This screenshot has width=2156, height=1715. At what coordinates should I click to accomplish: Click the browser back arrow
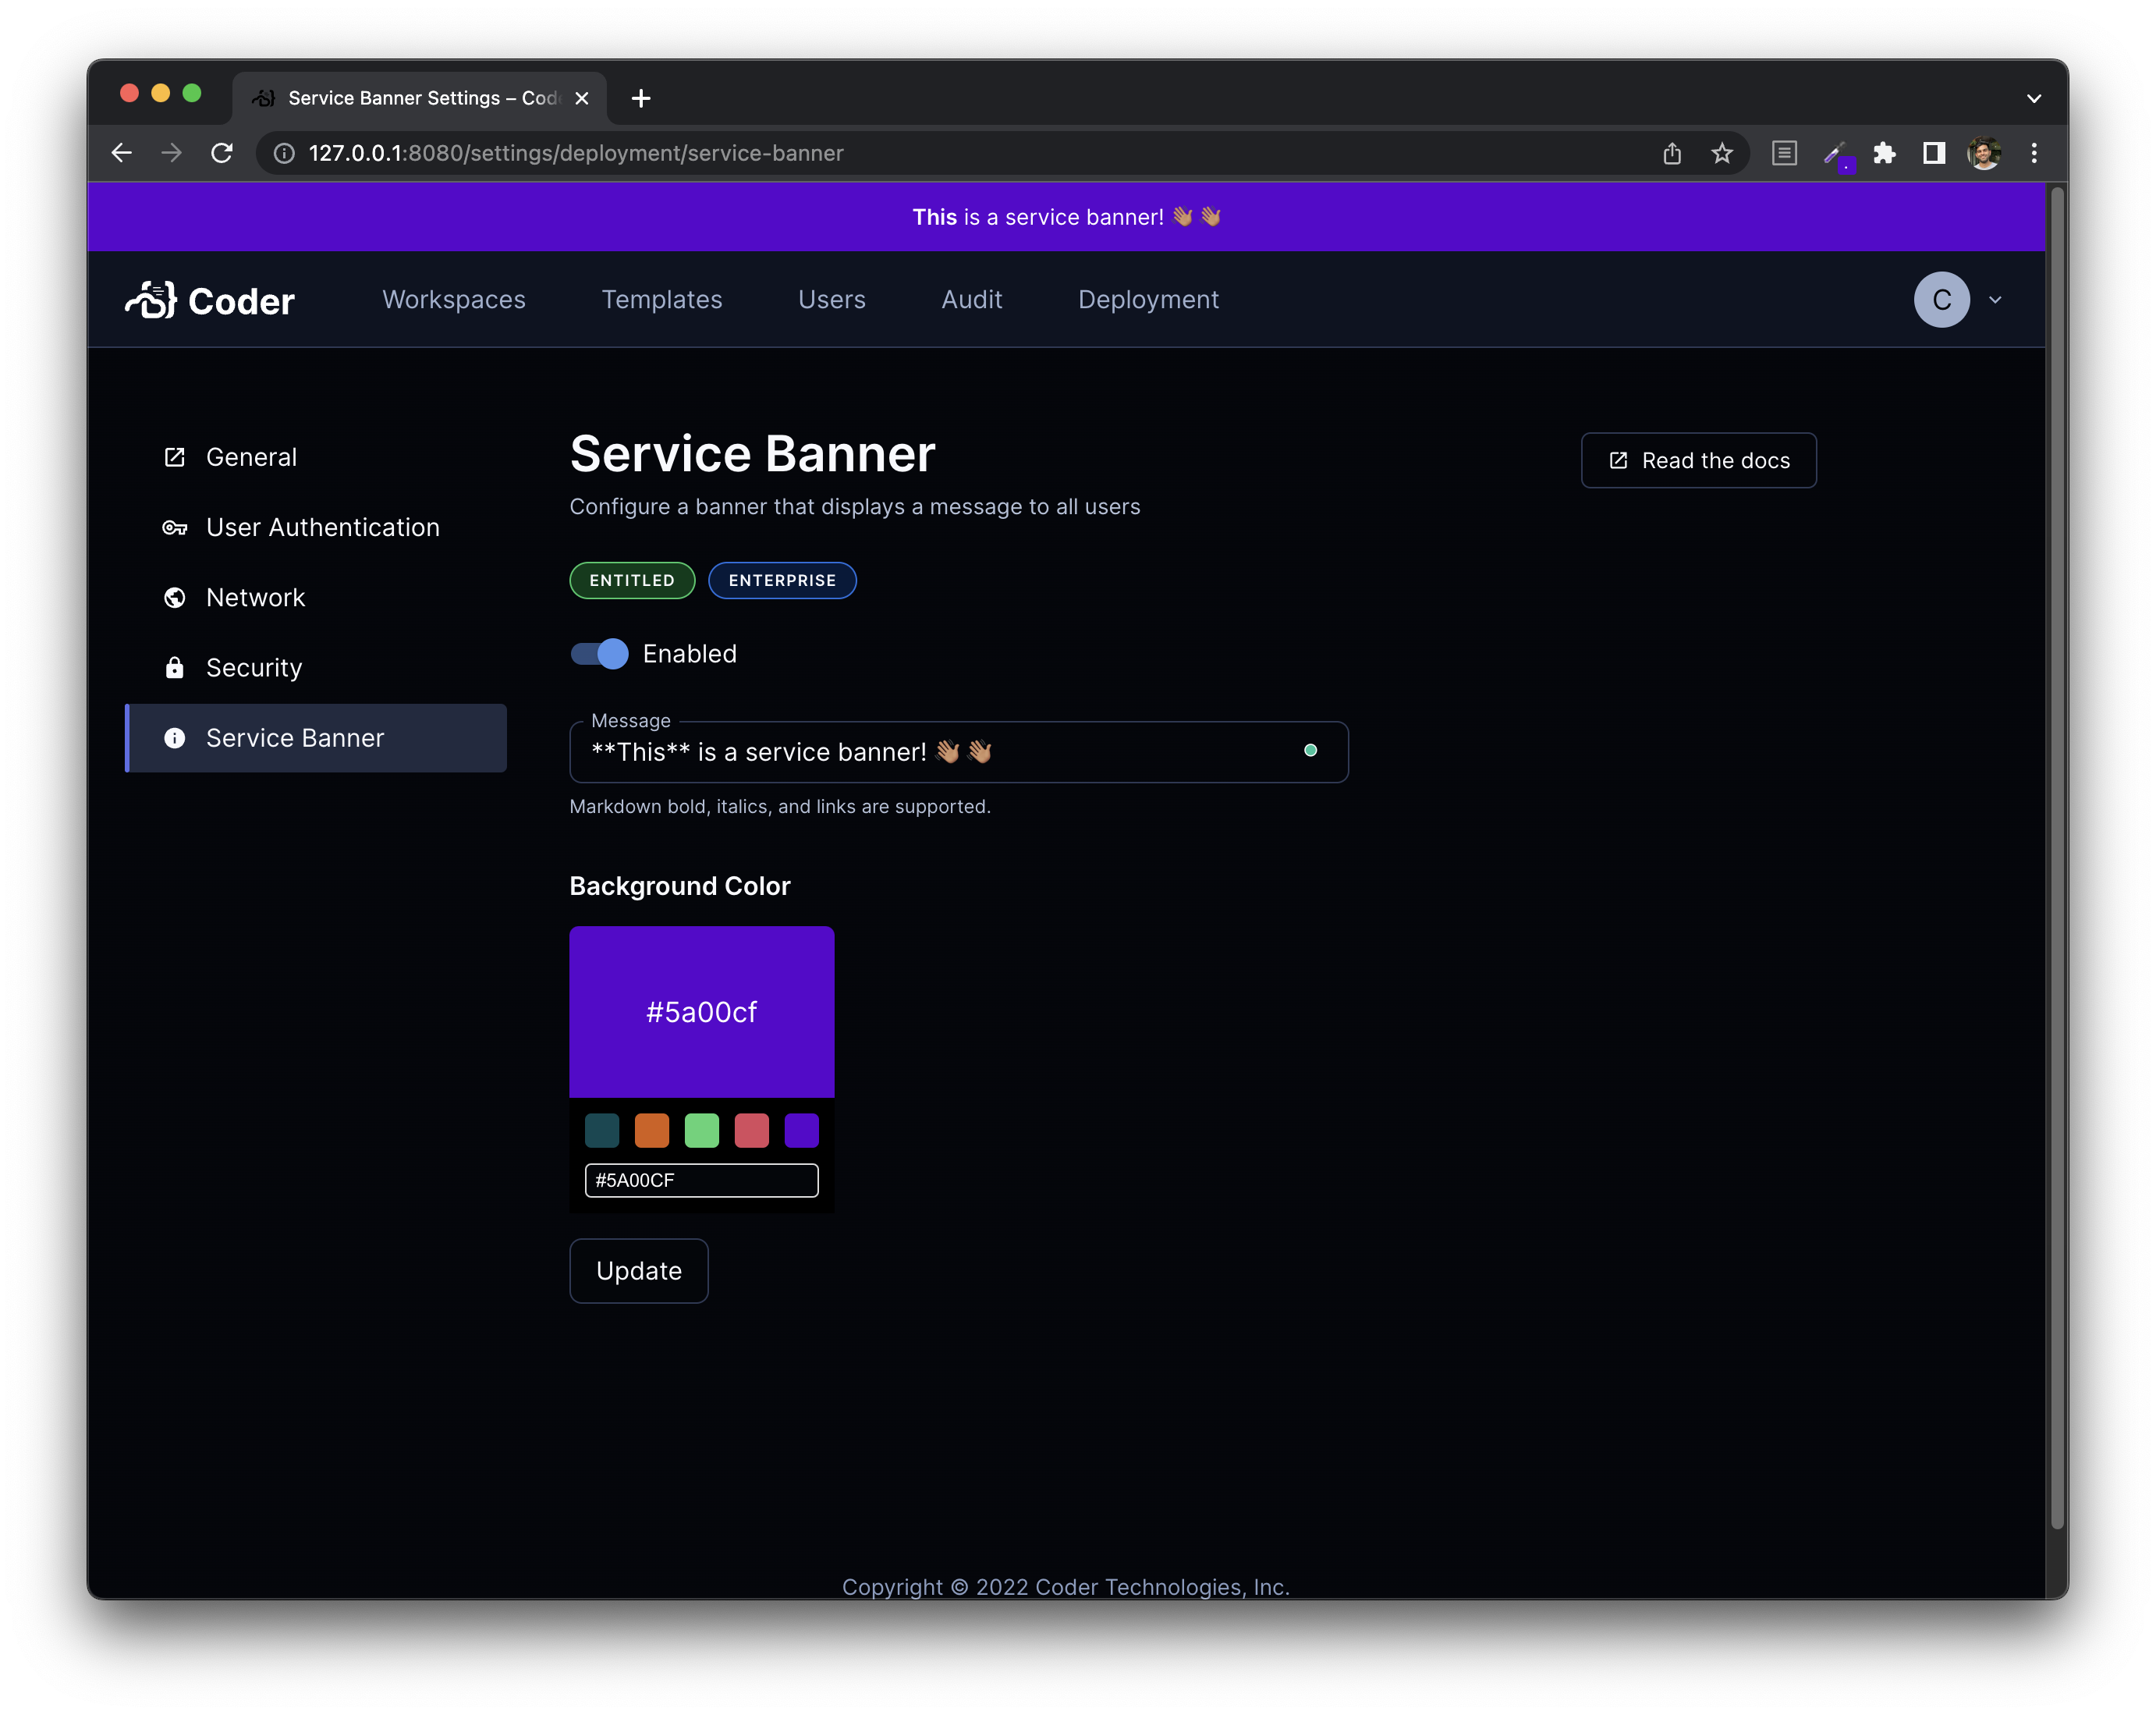(122, 153)
